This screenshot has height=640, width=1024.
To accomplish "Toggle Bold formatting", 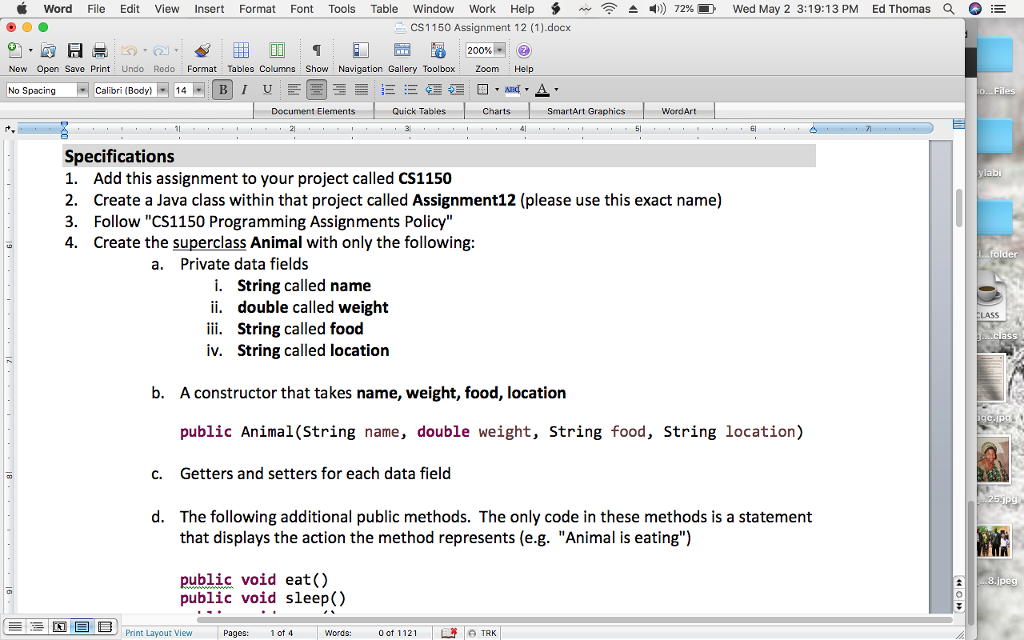I will 224,90.
